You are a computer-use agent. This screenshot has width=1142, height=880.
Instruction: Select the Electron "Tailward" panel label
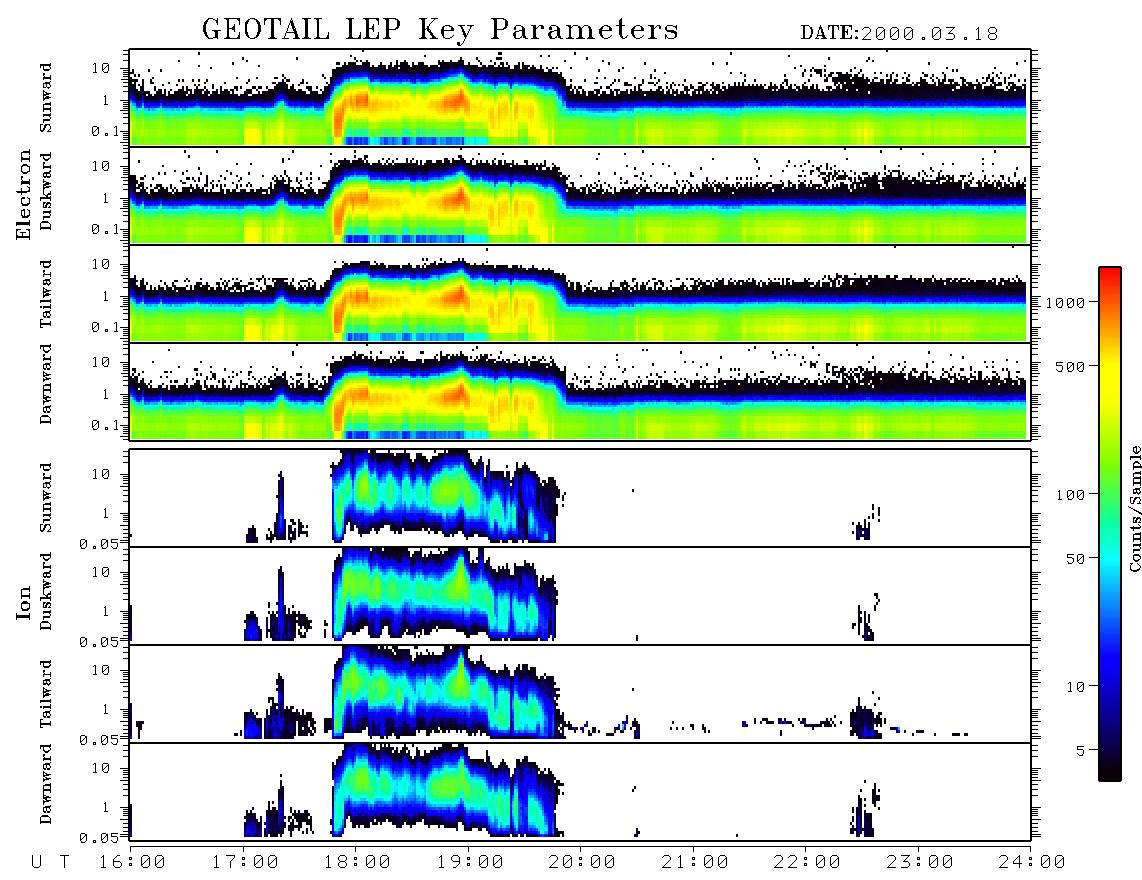46,294
